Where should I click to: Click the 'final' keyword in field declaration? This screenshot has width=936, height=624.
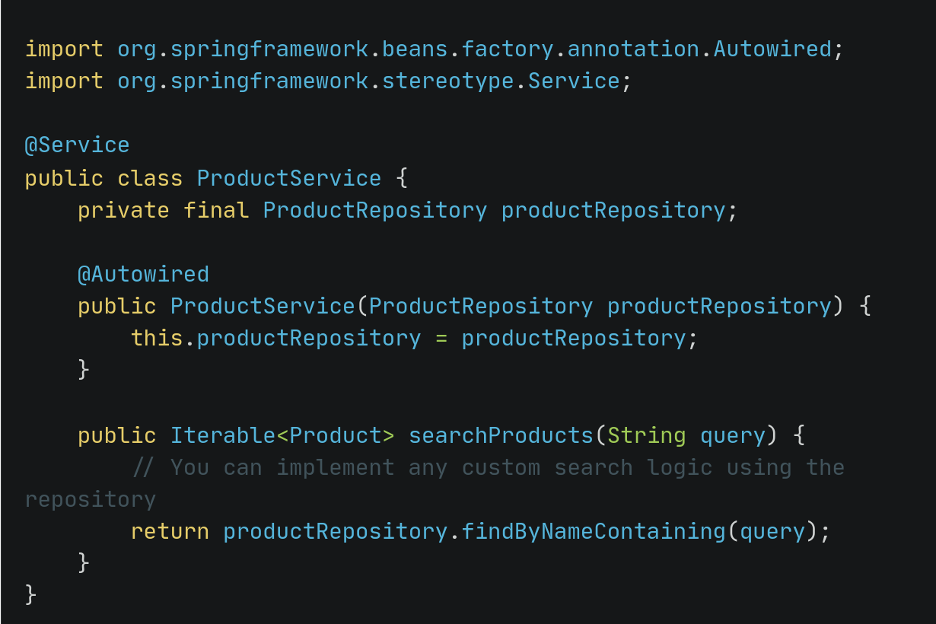[x=216, y=210]
